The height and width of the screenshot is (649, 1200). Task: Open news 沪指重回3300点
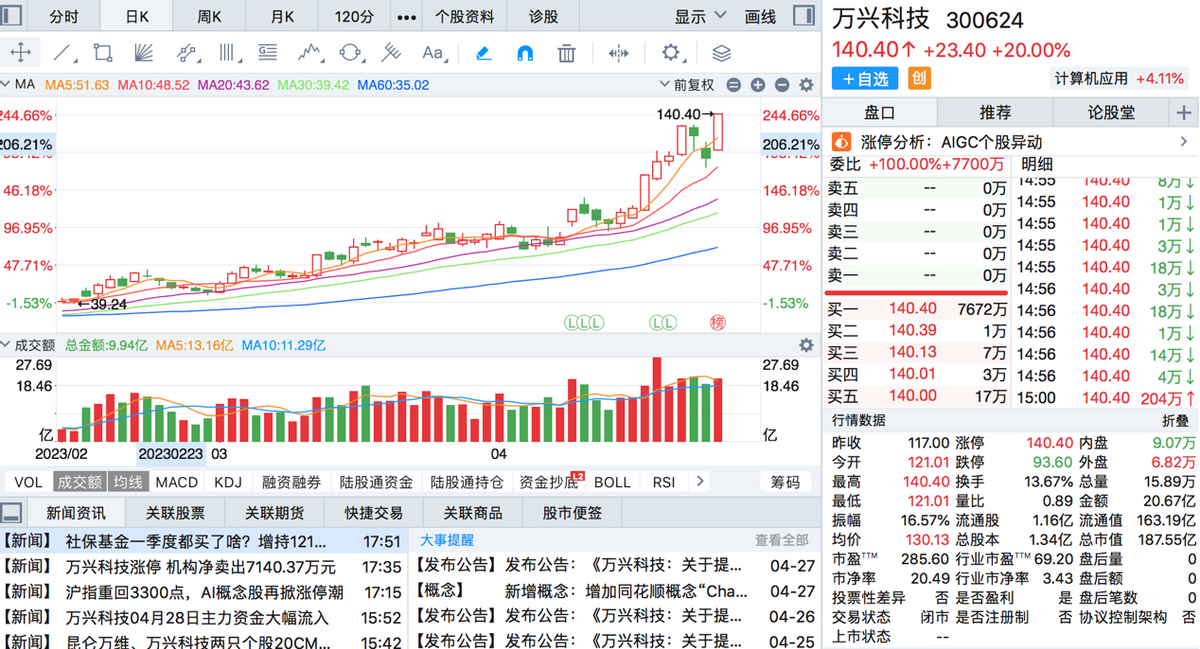click(204, 592)
